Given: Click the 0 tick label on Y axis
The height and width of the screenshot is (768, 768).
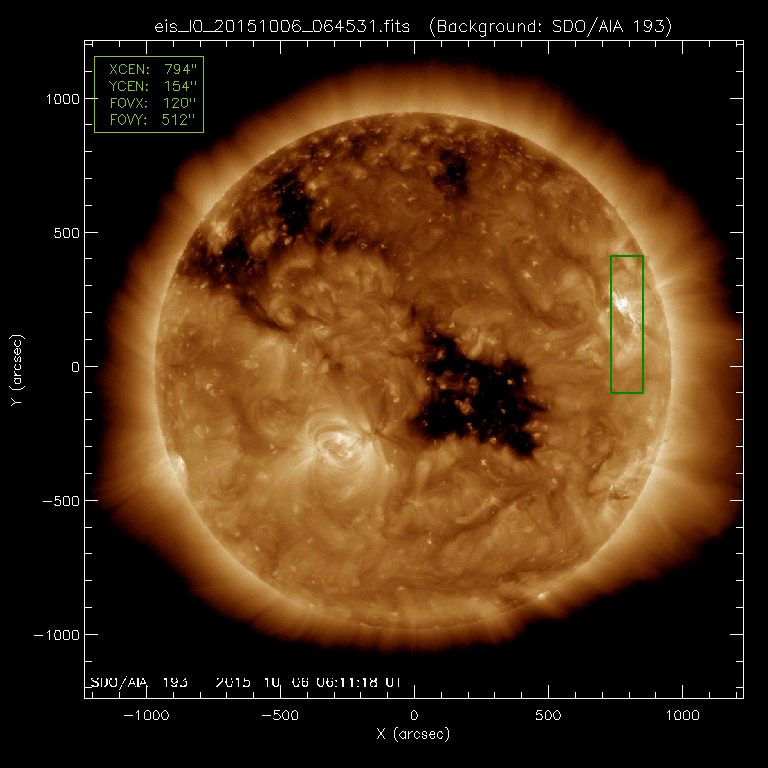Looking at the screenshot, I should [72, 366].
